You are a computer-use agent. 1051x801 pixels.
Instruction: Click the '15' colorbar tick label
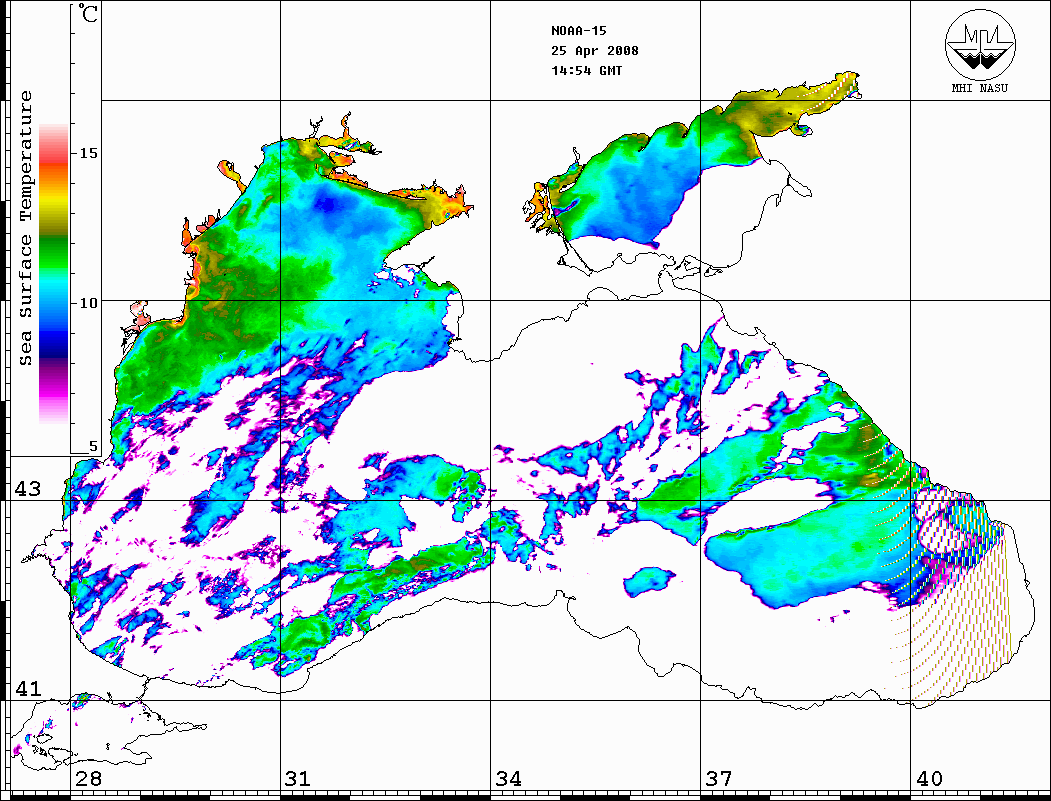[x=88, y=153]
